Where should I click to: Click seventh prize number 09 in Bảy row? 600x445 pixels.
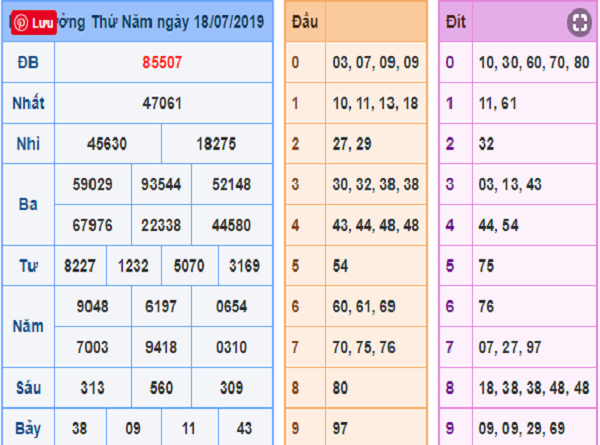coord(133,429)
